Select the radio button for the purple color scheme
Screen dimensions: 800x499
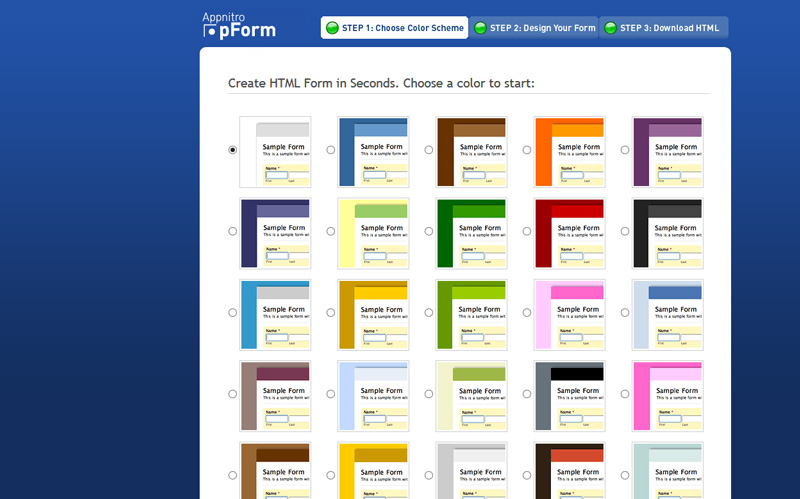click(x=624, y=150)
